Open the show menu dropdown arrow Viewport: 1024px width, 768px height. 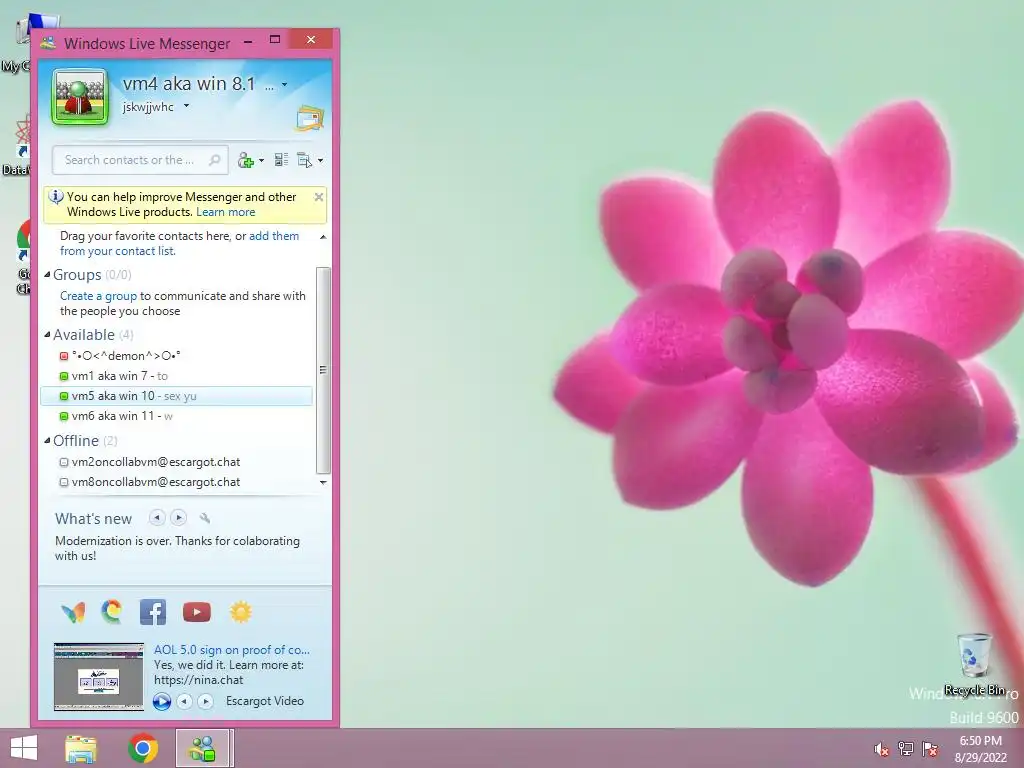click(320, 161)
